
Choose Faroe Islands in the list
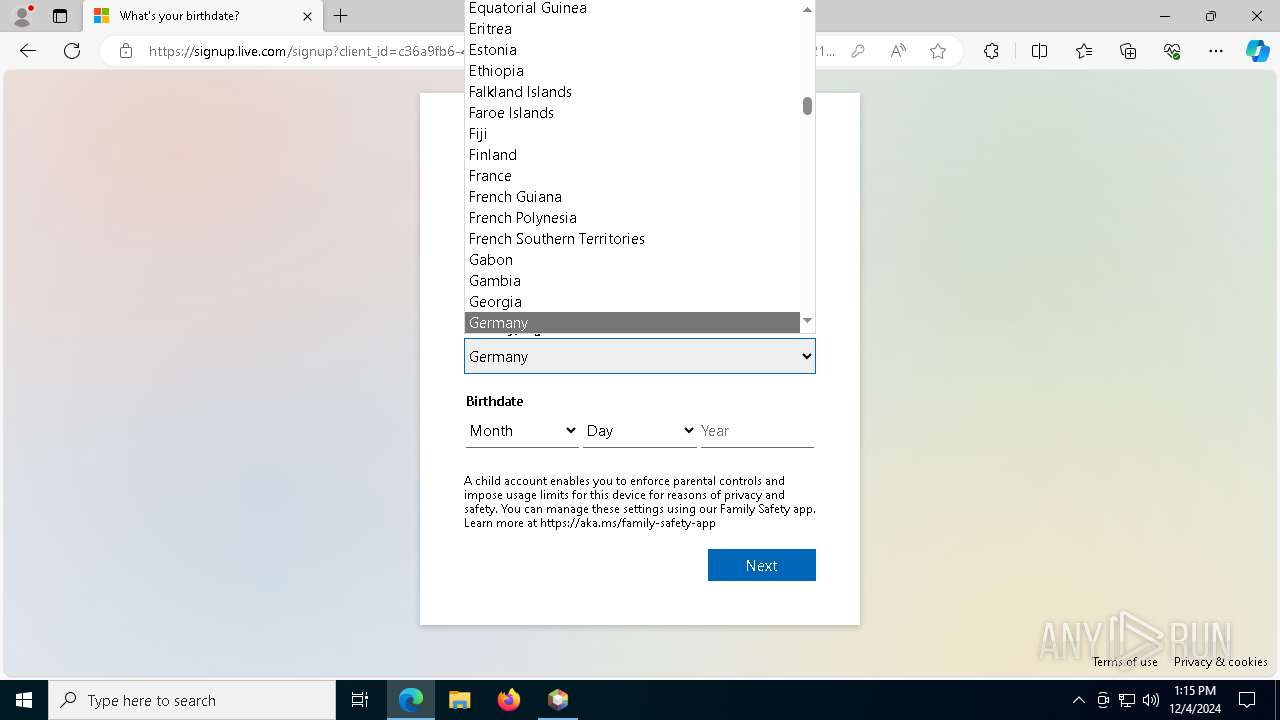[632, 113]
